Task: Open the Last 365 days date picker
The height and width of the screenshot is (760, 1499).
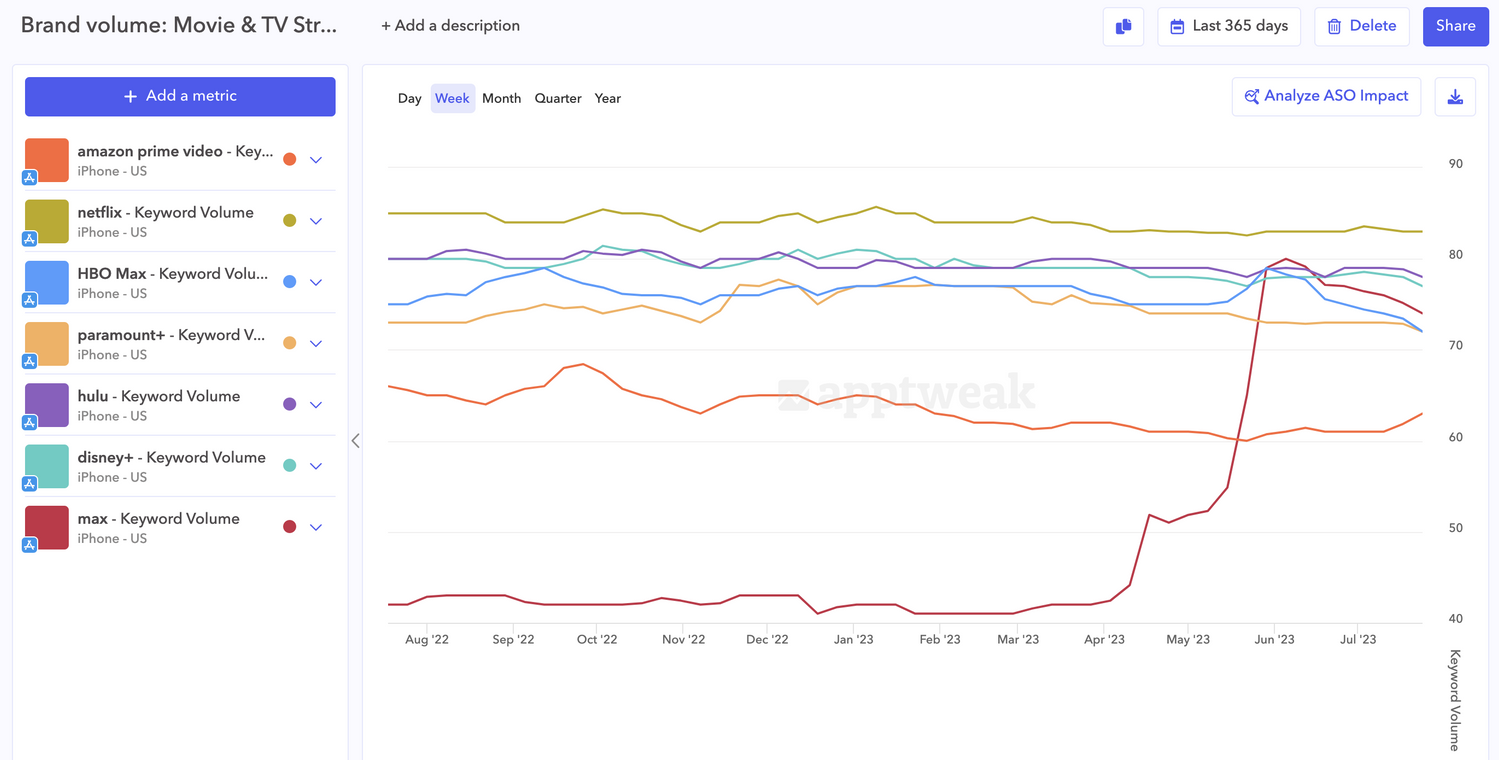Action: tap(1229, 27)
